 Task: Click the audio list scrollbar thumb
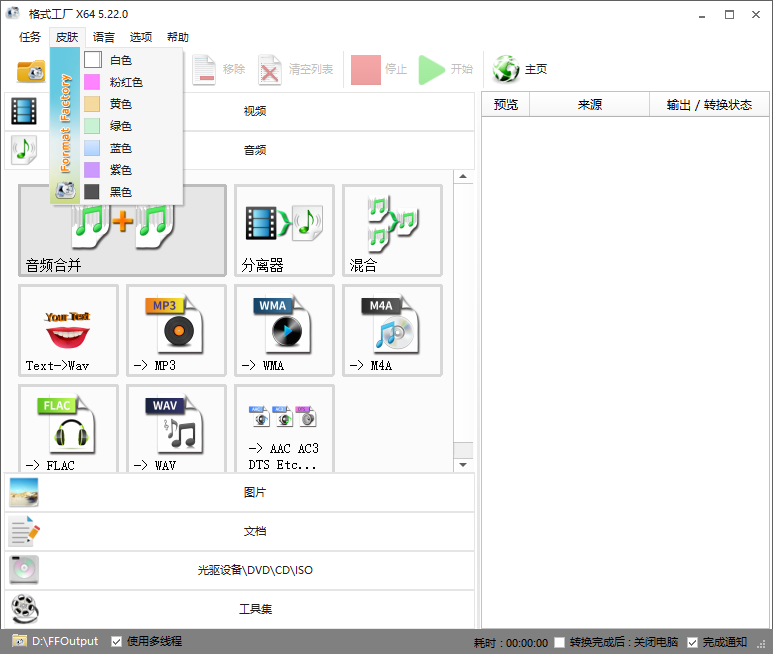[463, 449]
